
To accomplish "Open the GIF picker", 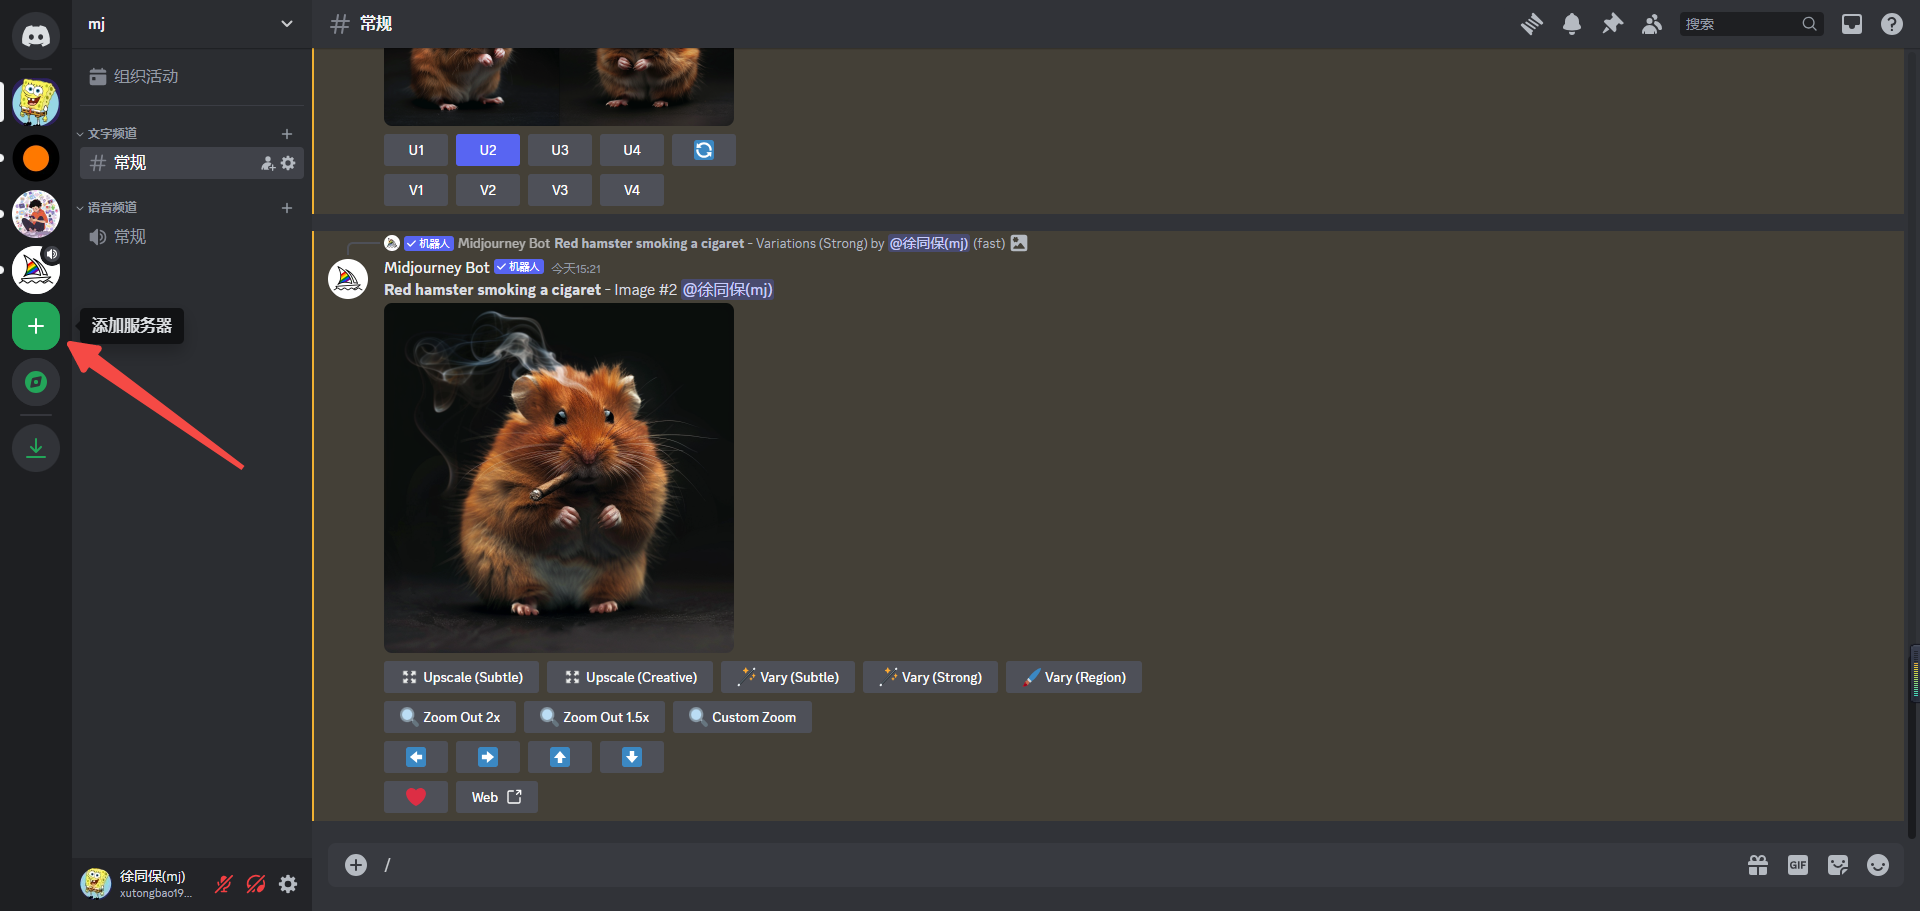I will [x=1798, y=865].
